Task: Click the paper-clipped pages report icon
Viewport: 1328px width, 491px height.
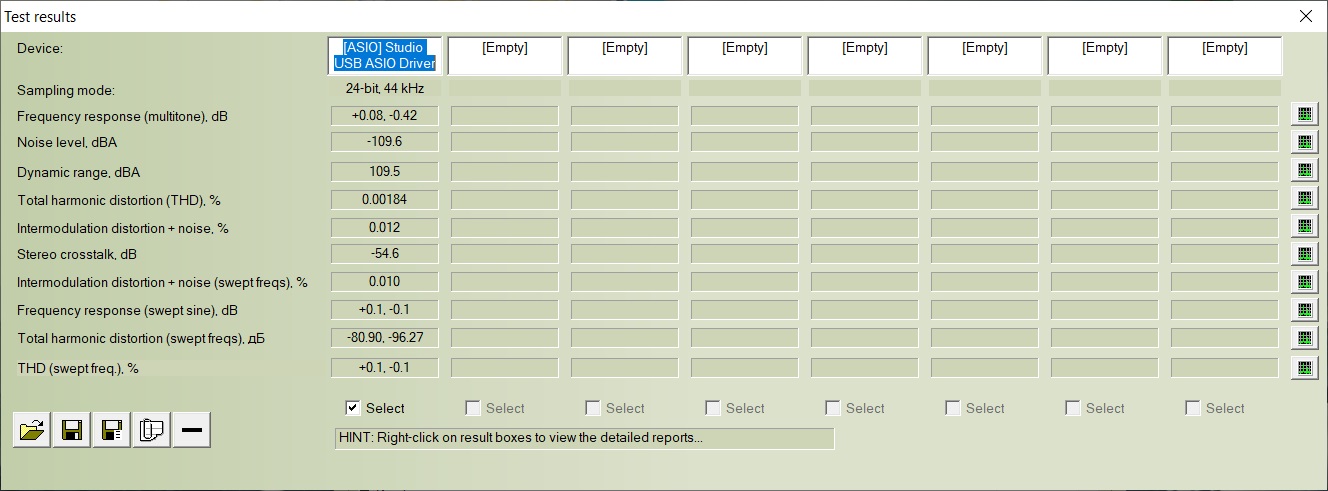Action: 152,430
